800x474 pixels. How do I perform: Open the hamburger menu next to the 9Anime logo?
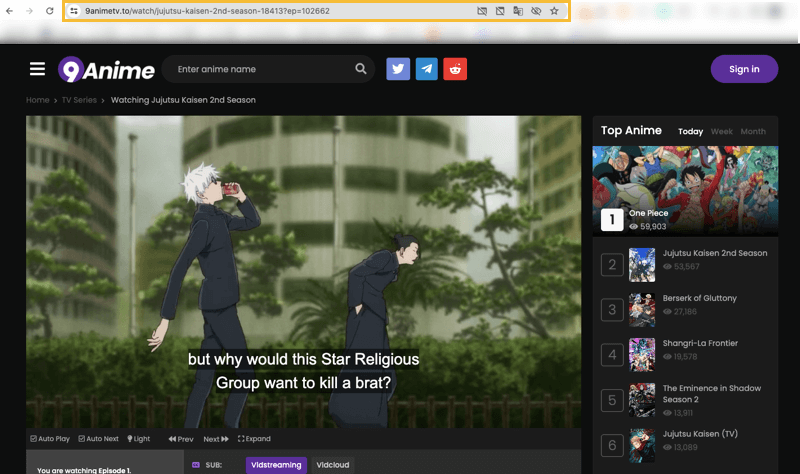[x=37, y=69]
